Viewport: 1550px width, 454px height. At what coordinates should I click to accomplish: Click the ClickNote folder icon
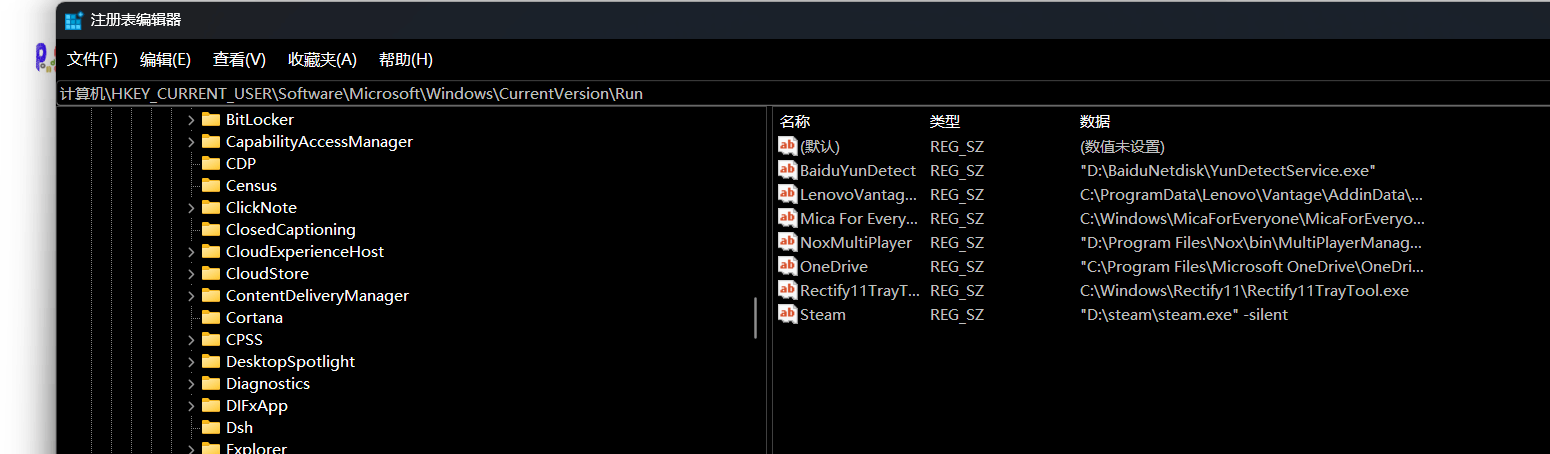(x=210, y=207)
